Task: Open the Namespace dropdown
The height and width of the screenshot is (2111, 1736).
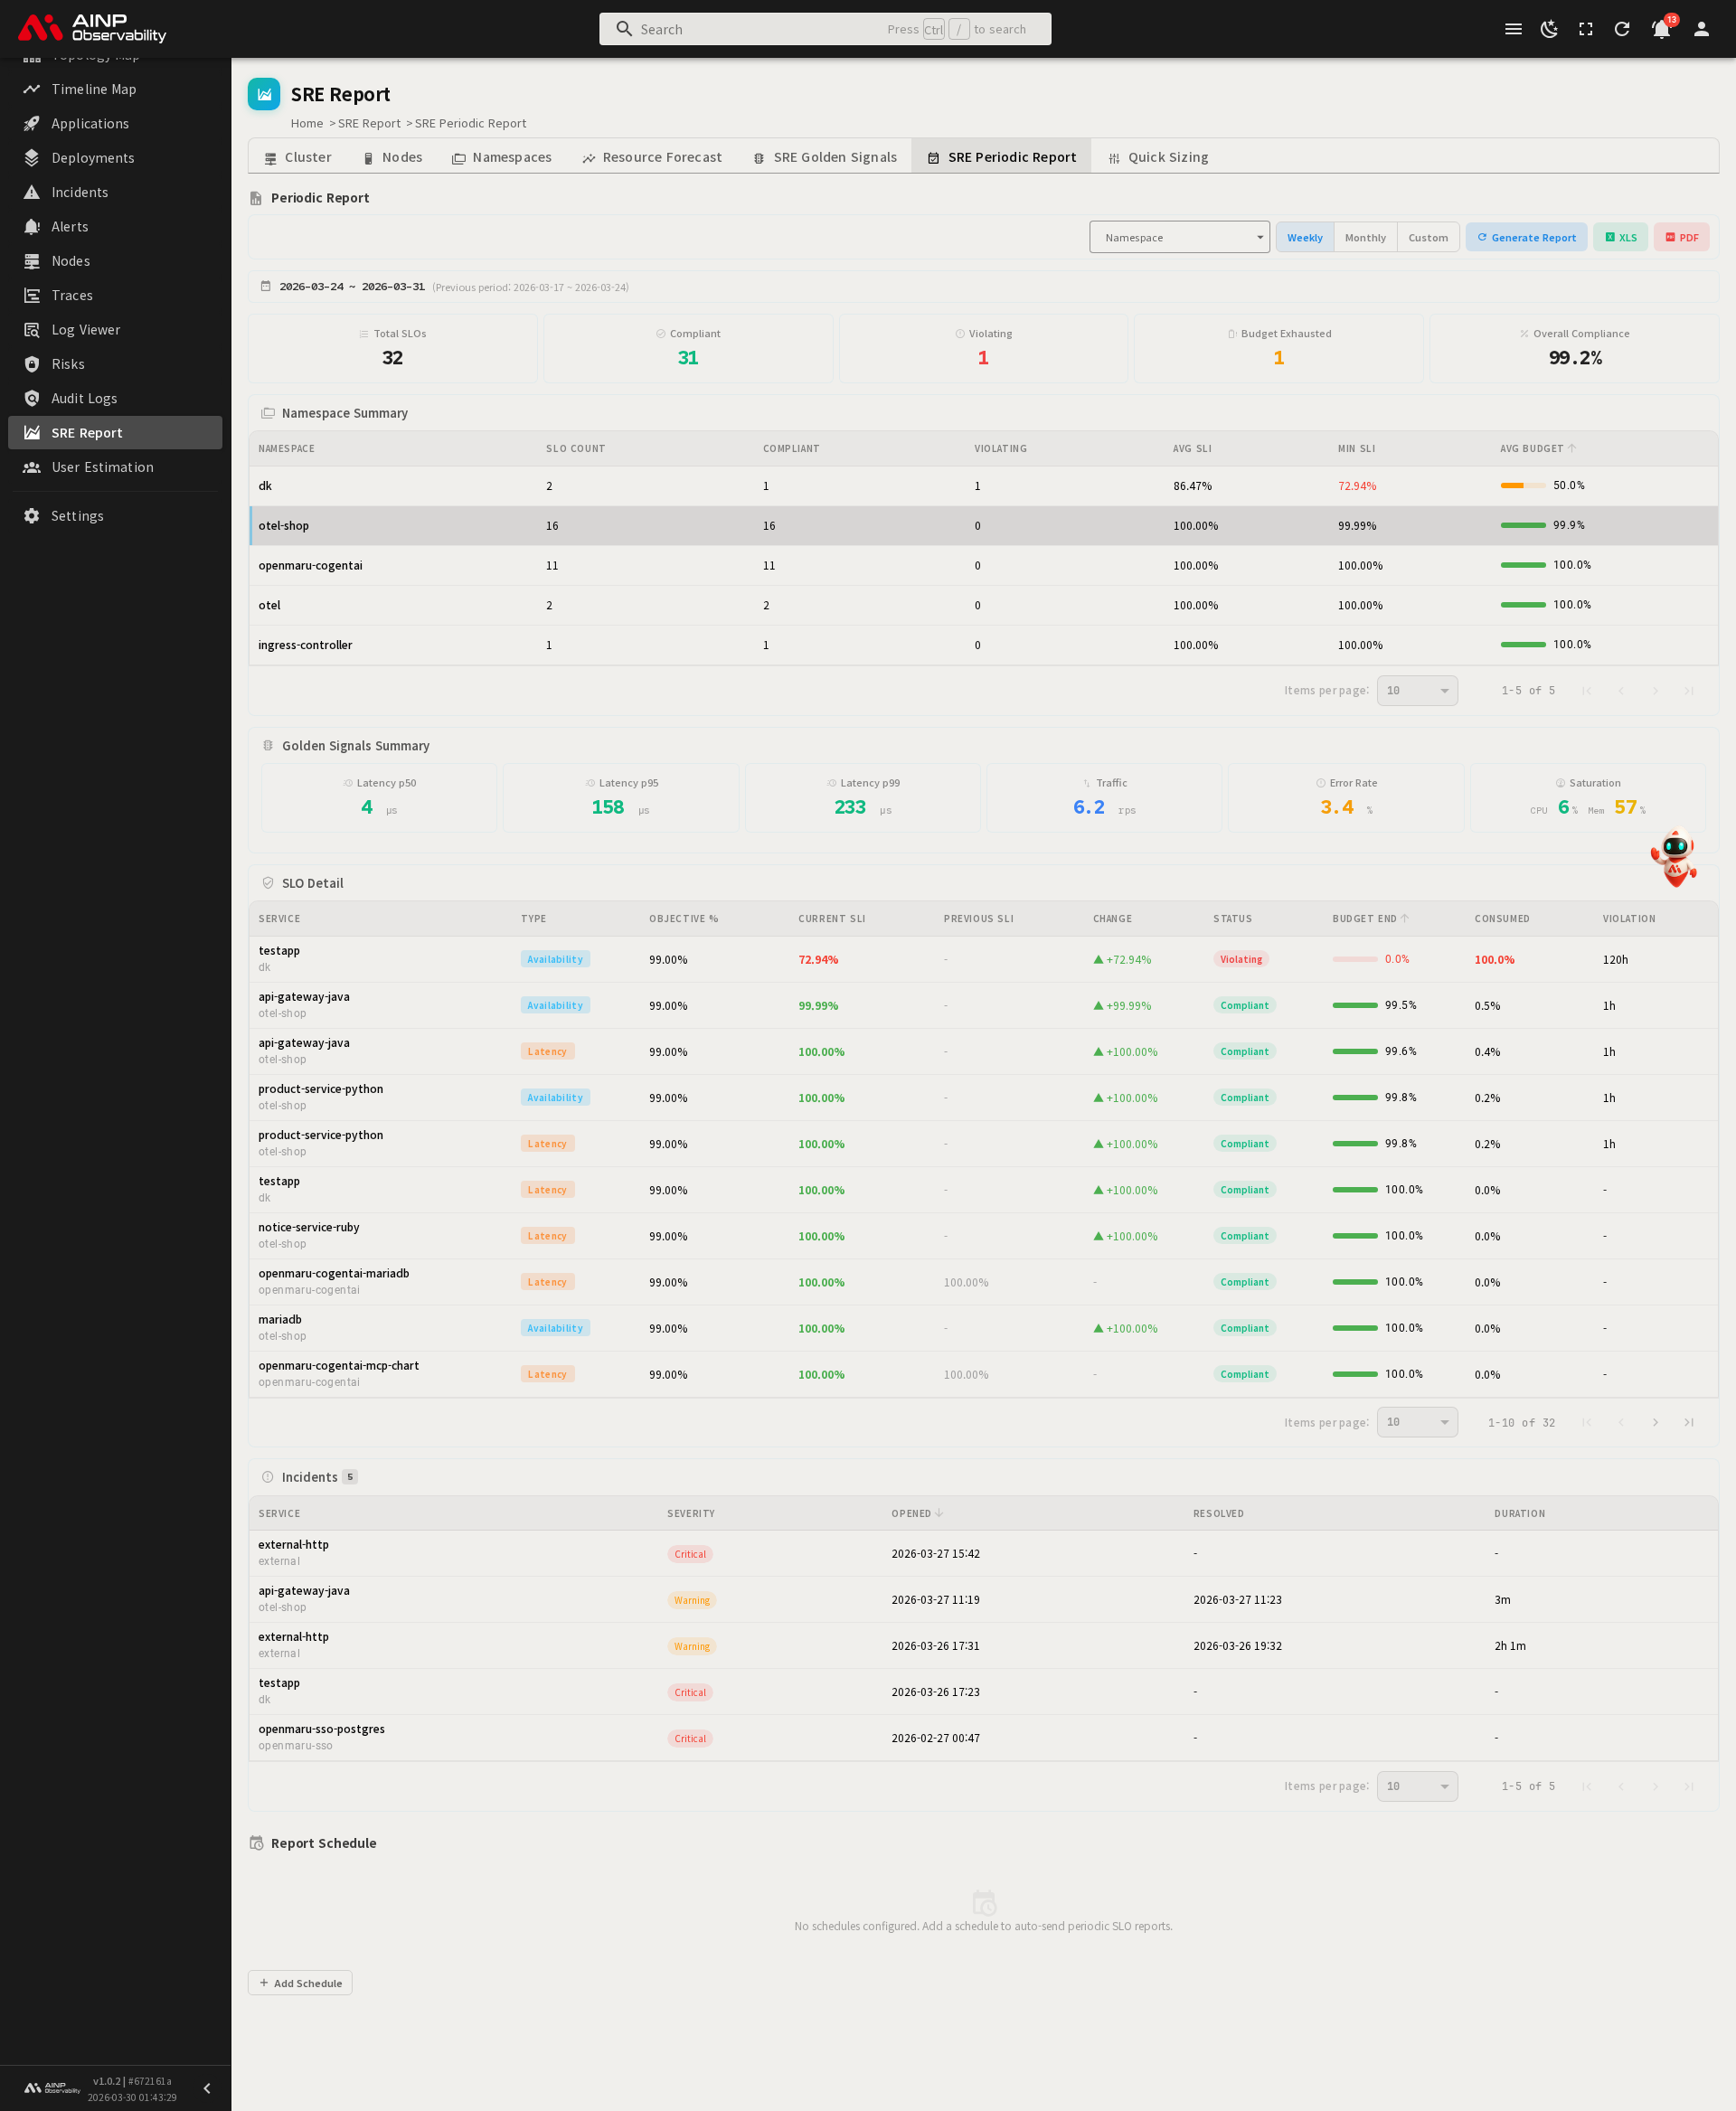Action: 1179,238
